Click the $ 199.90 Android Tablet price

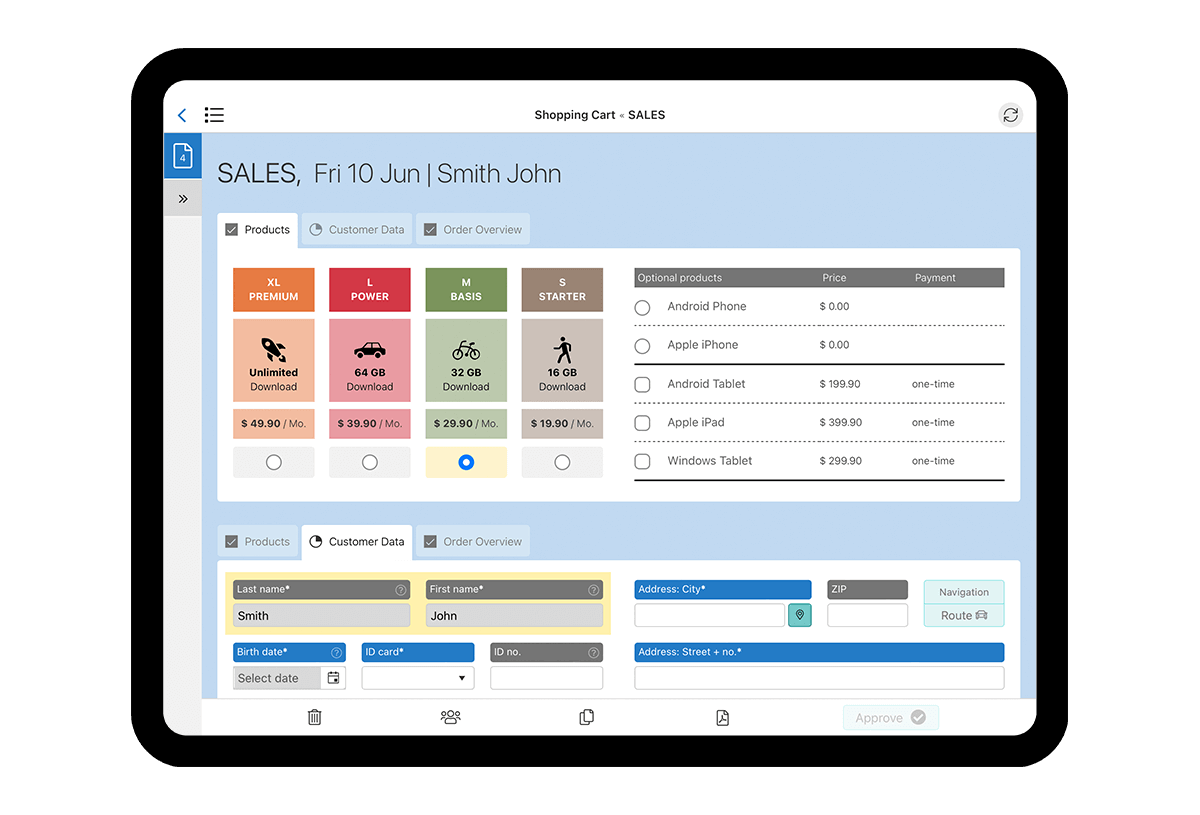coord(840,384)
